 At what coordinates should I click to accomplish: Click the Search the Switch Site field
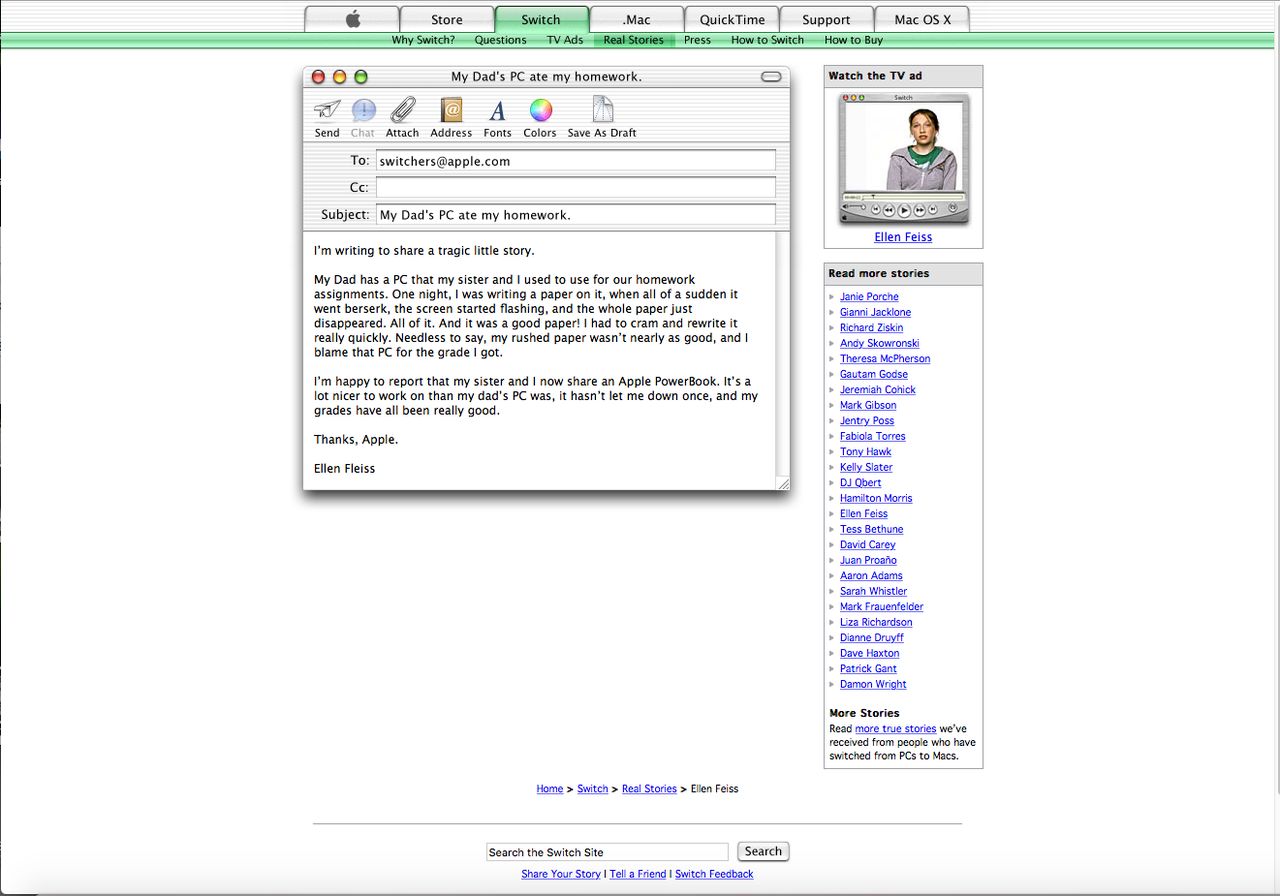pyautogui.click(x=607, y=852)
